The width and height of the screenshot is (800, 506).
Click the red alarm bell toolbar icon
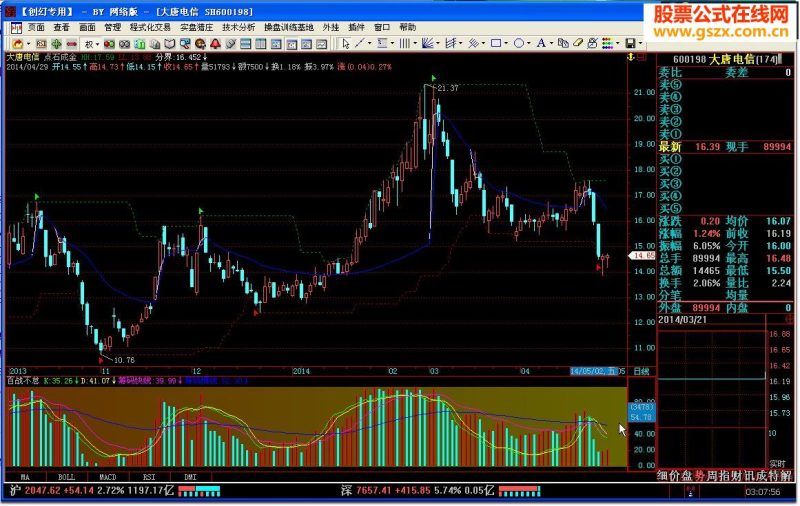point(215,44)
